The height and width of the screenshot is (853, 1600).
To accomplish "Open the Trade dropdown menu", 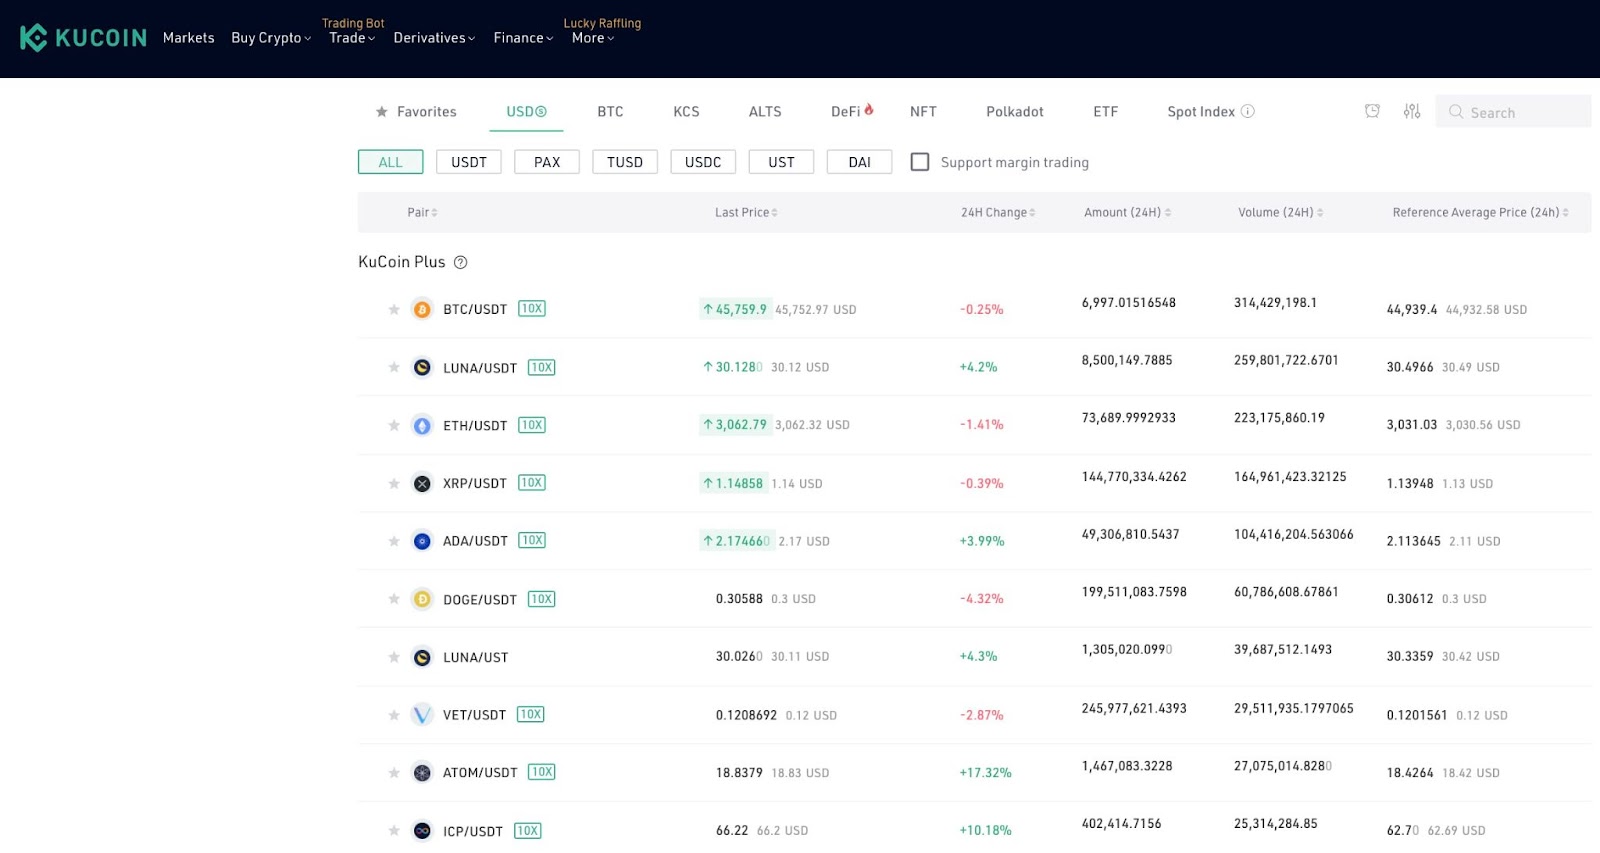I will (352, 38).
